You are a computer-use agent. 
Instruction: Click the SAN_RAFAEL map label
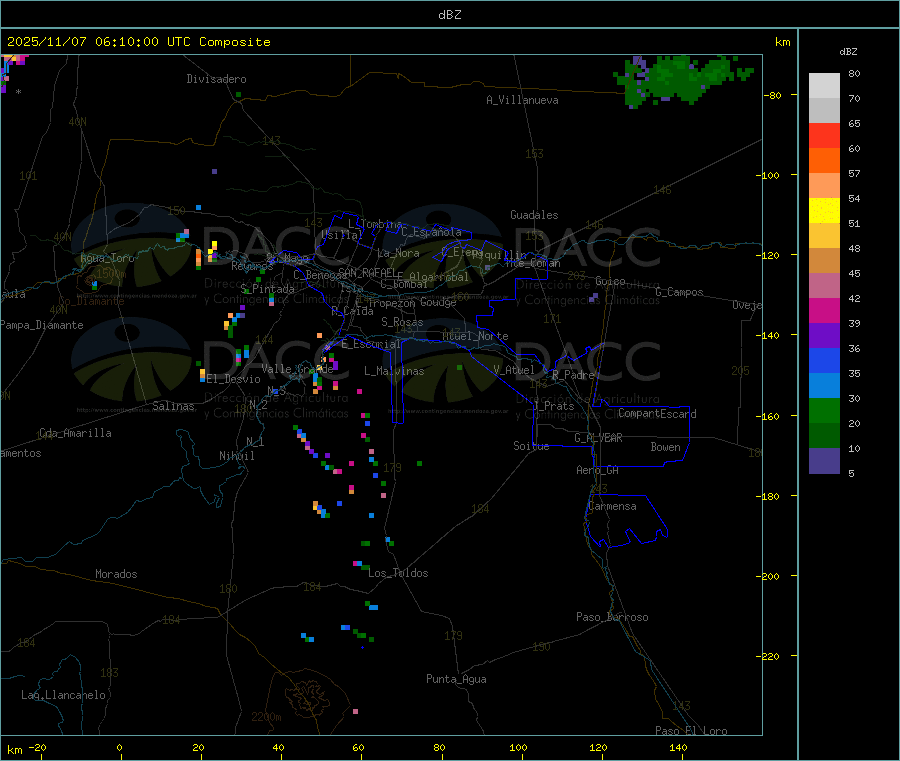click(367, 272)
